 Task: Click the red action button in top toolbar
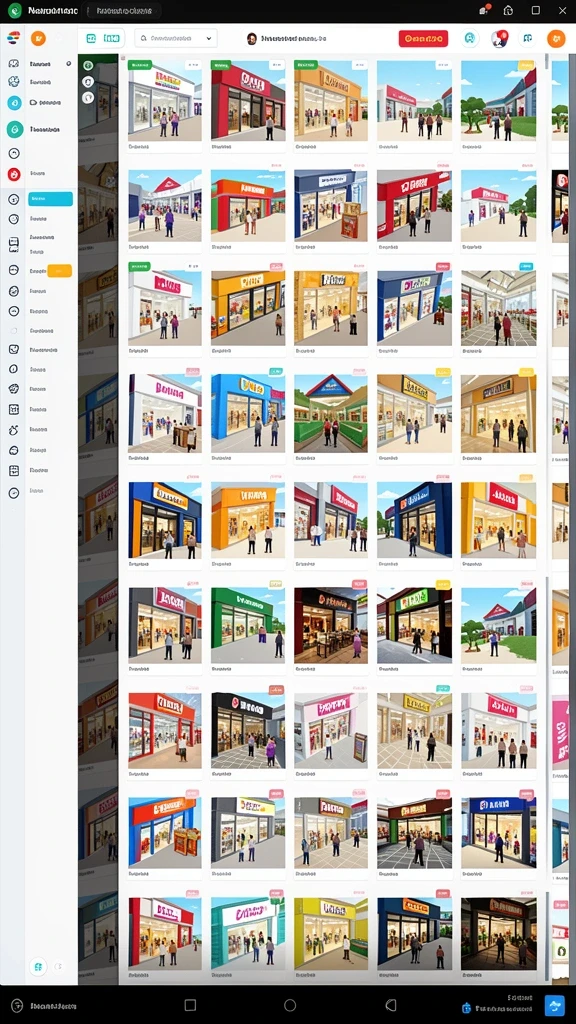click(423, 39)
